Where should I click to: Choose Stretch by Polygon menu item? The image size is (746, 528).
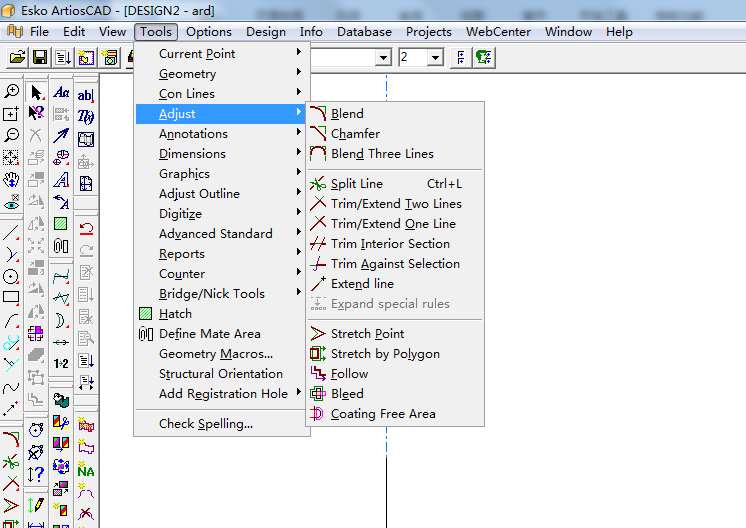click(x=385, y=354)
